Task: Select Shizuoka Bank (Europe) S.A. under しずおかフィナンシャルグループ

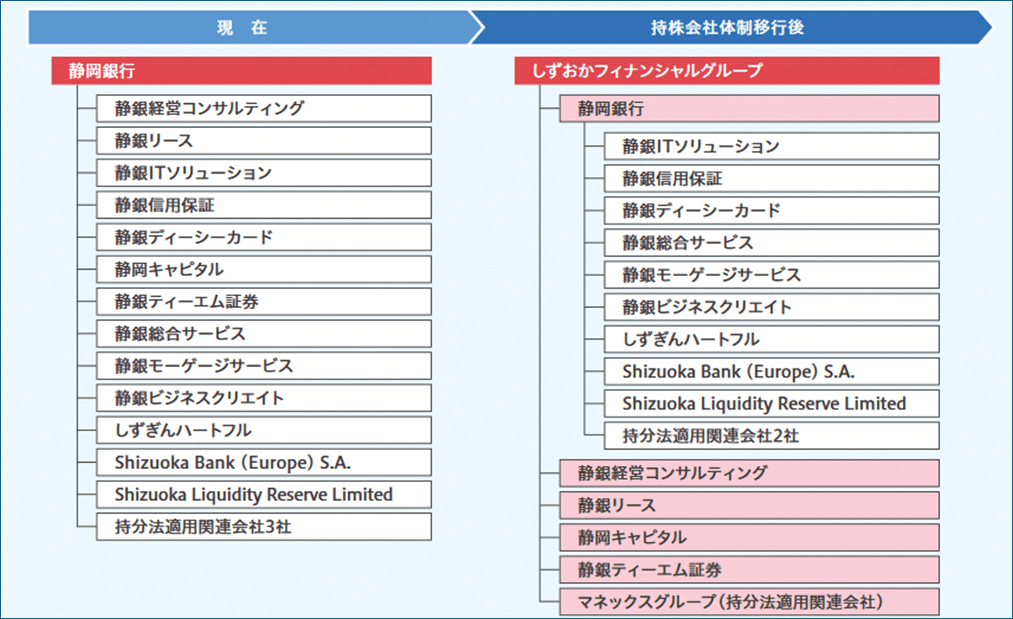Action: 771,372
